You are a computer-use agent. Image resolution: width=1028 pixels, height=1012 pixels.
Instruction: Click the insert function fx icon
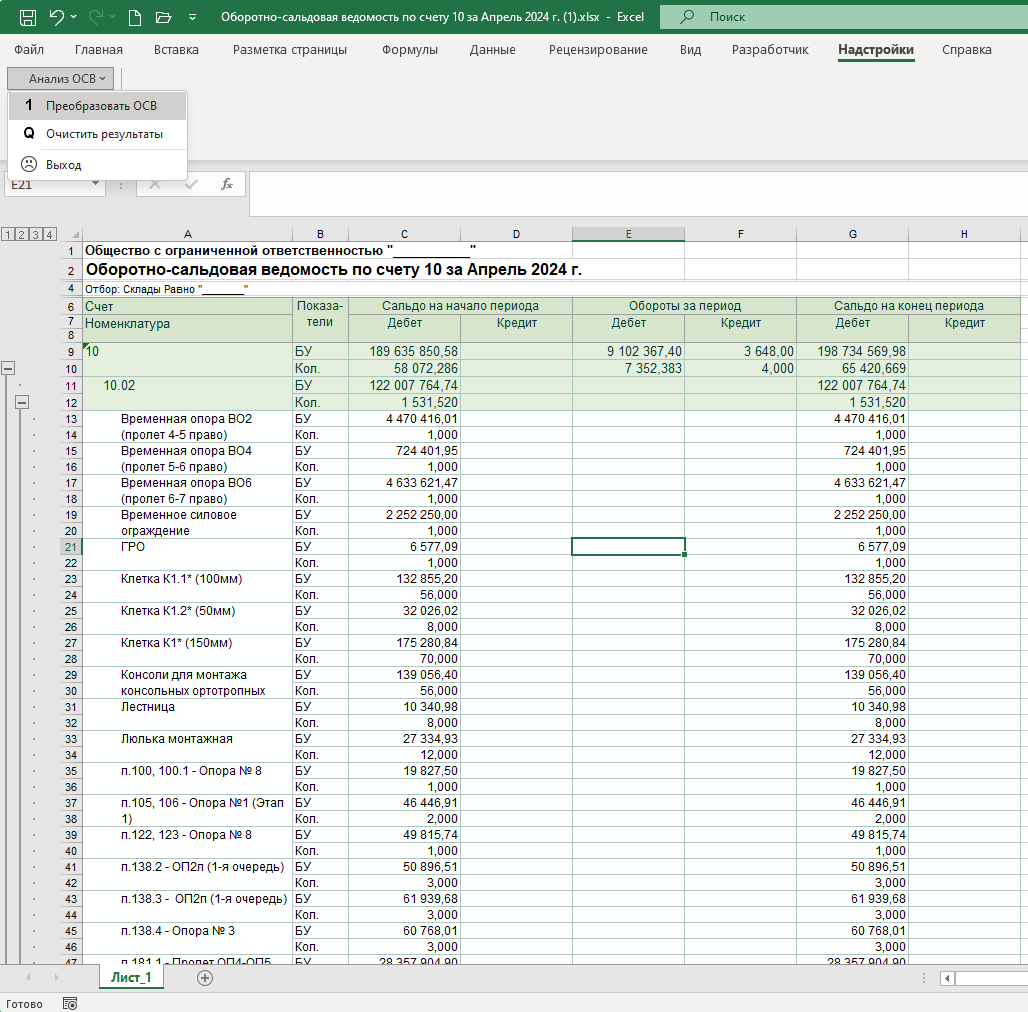click(227, 184)
